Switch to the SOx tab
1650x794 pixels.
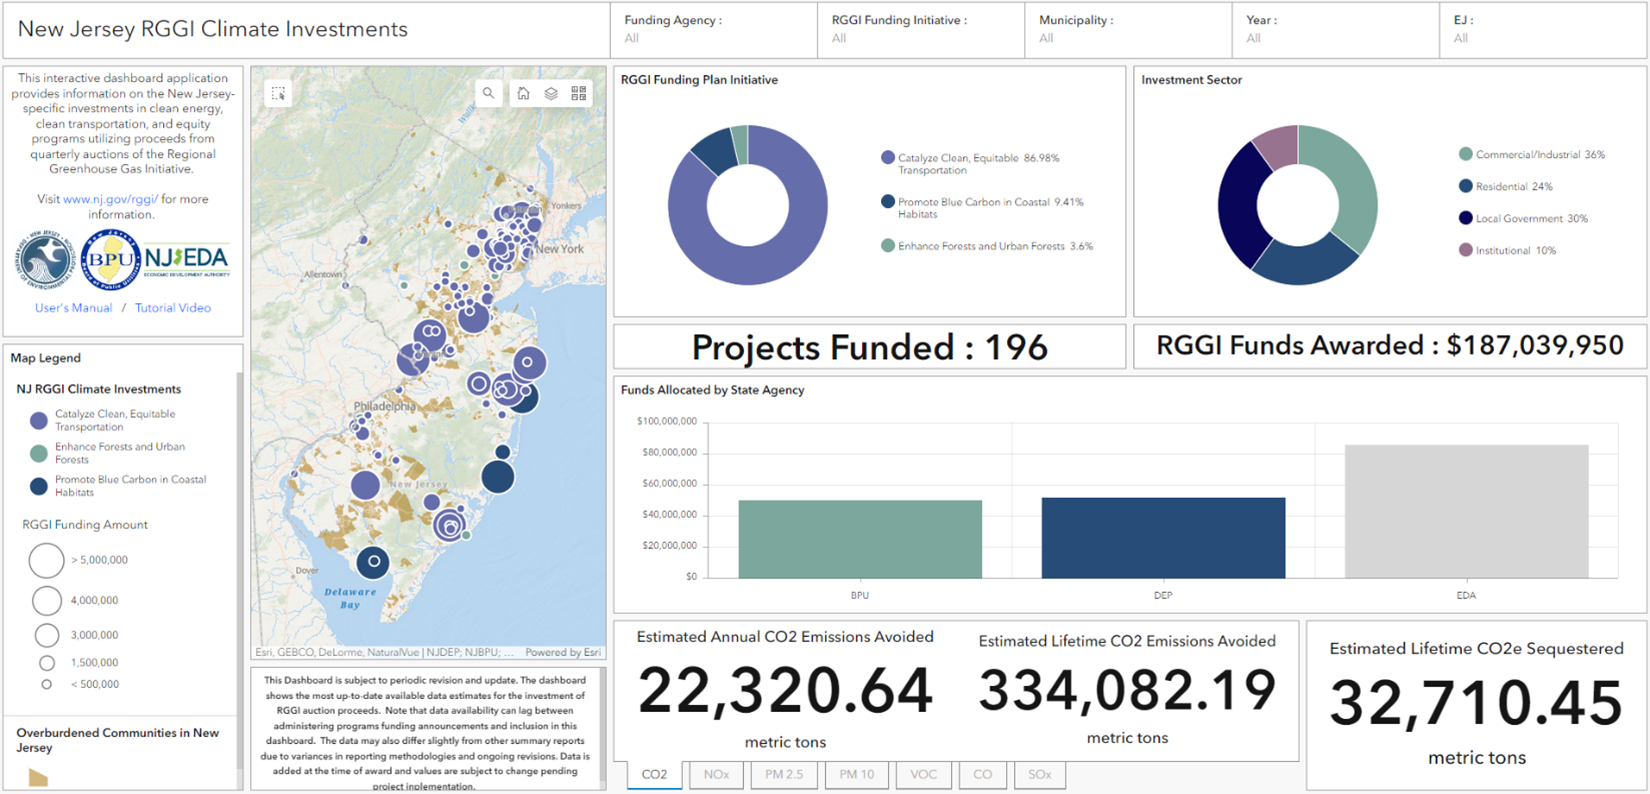1040,775
